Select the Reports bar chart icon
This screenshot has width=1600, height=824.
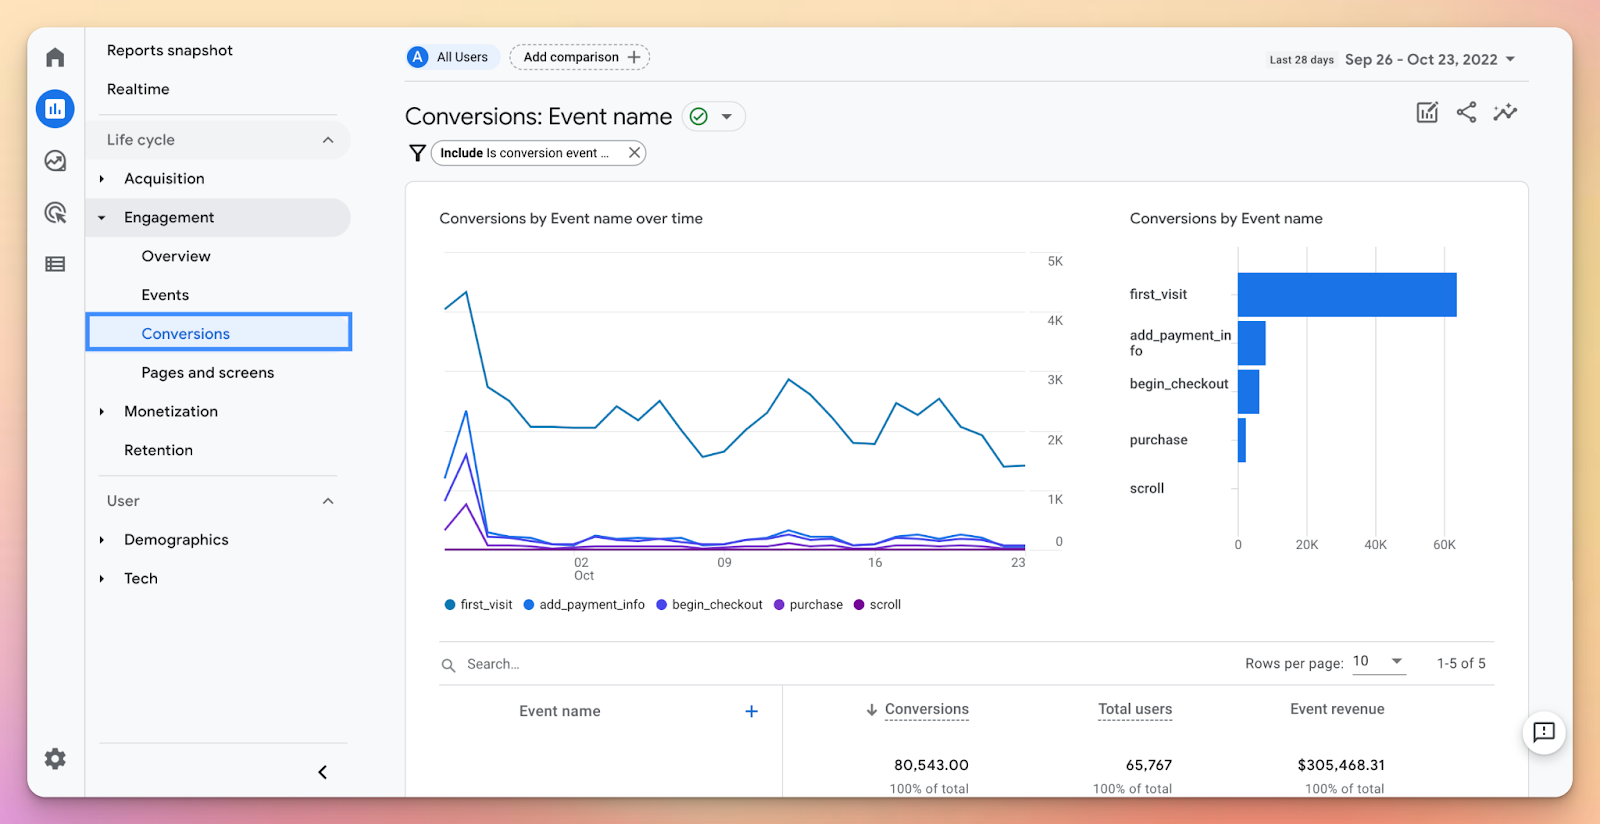tap(55, 109)
